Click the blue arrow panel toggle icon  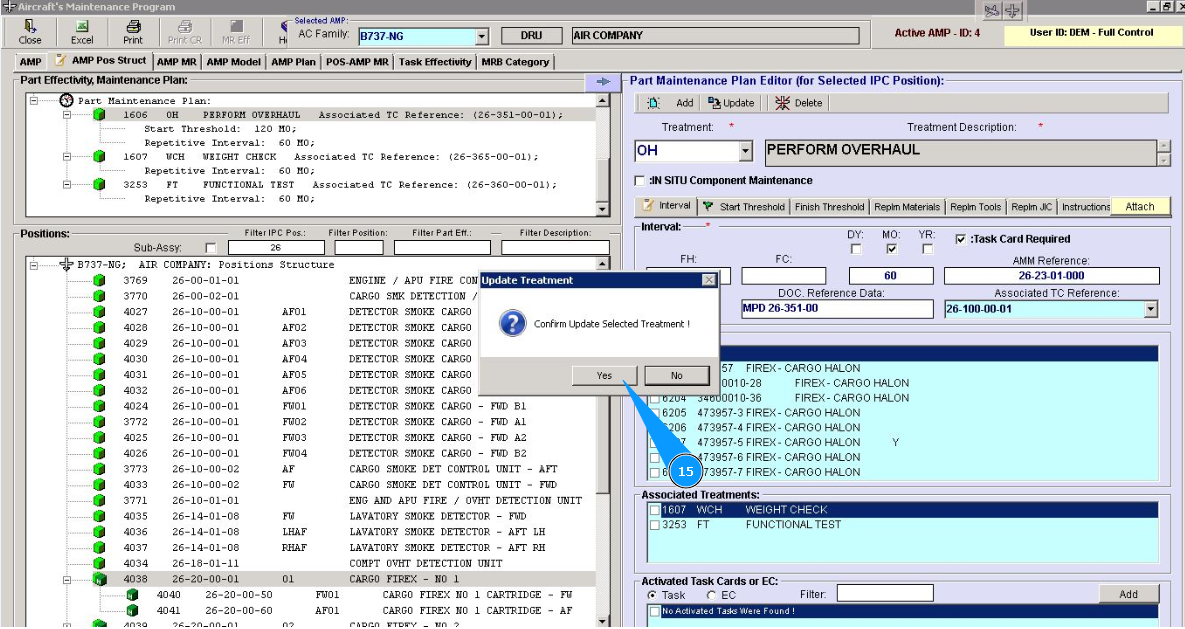coord(603,82)
